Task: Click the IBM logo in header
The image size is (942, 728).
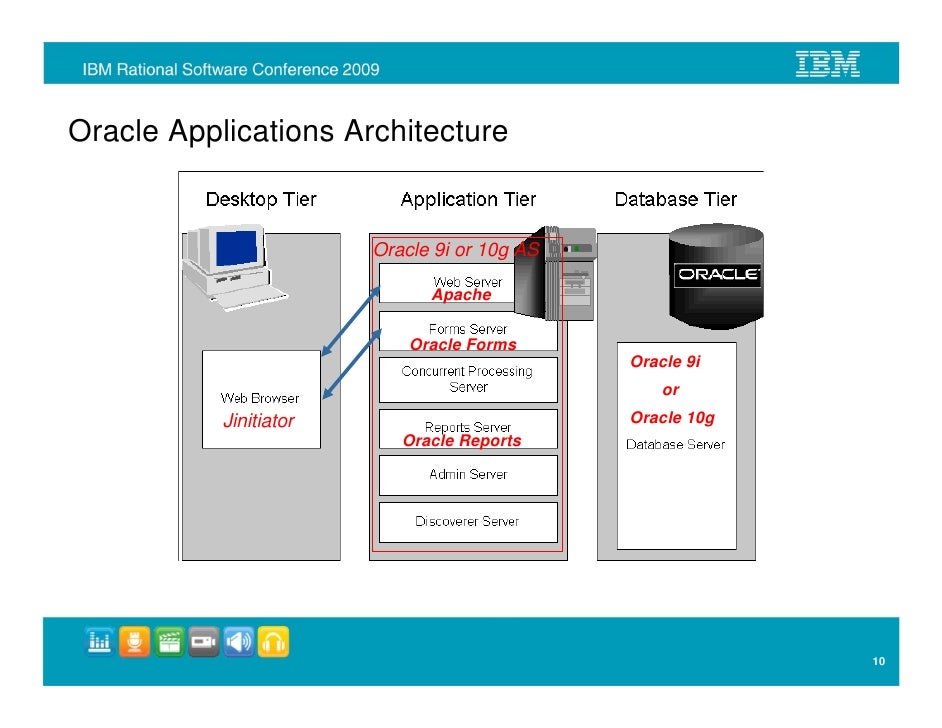Action: tap(828, 64)
